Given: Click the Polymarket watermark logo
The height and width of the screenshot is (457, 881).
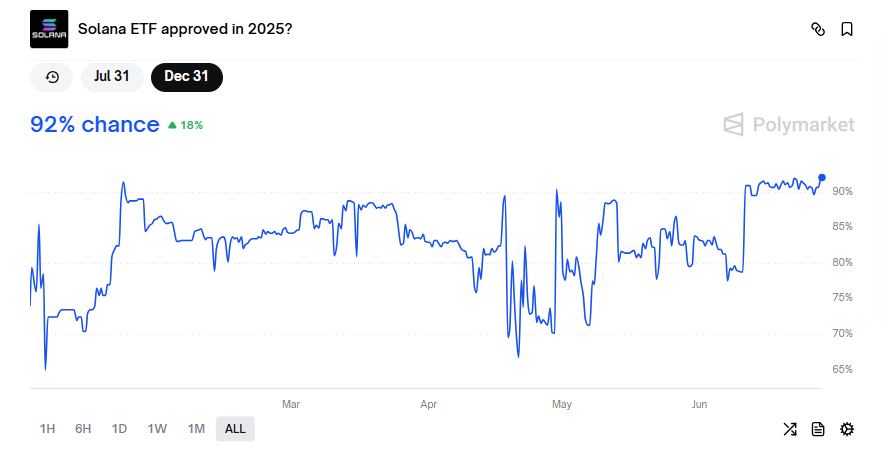Looking at the screenshot, I should point(789,125).
